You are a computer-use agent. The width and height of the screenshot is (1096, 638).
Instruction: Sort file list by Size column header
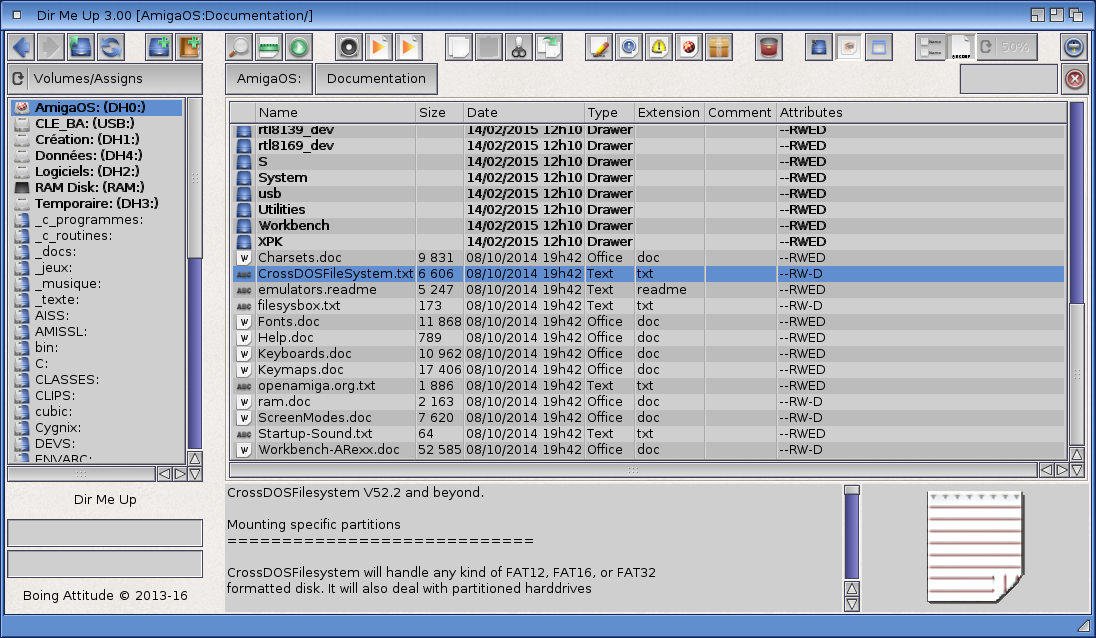[439, 112]
